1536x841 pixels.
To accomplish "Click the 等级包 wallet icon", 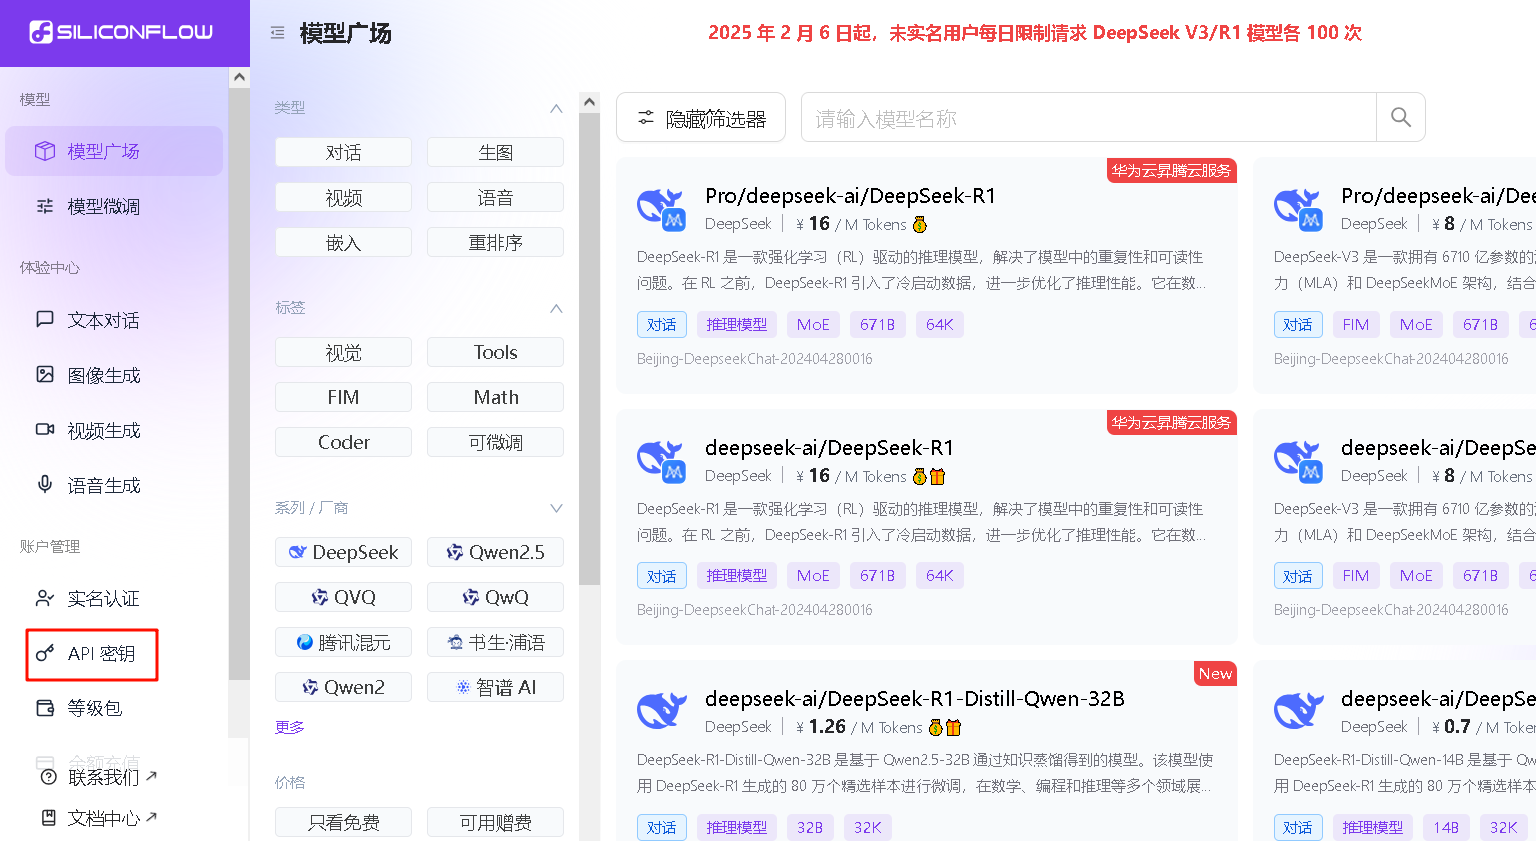I will point(45,708).
